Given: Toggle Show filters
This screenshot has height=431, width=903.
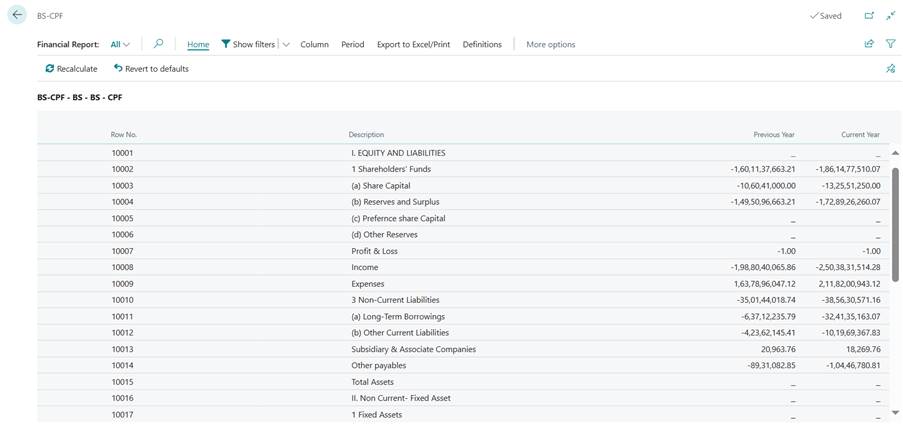Looking at the screenshot, I should [247, 44].
